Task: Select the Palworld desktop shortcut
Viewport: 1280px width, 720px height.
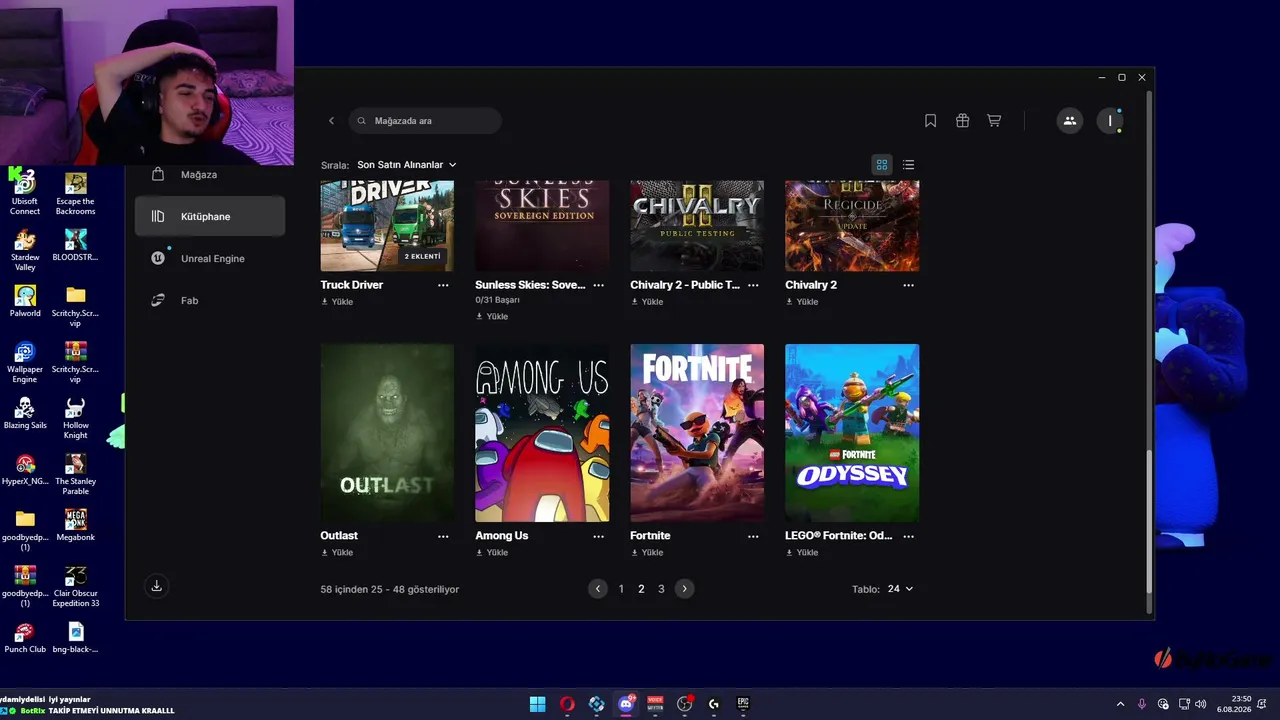Action: 25,300
